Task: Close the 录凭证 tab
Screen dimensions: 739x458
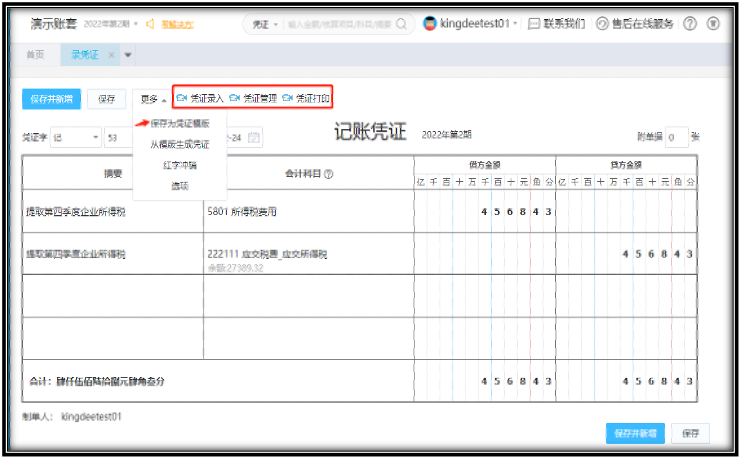Action: pos(111,55)
